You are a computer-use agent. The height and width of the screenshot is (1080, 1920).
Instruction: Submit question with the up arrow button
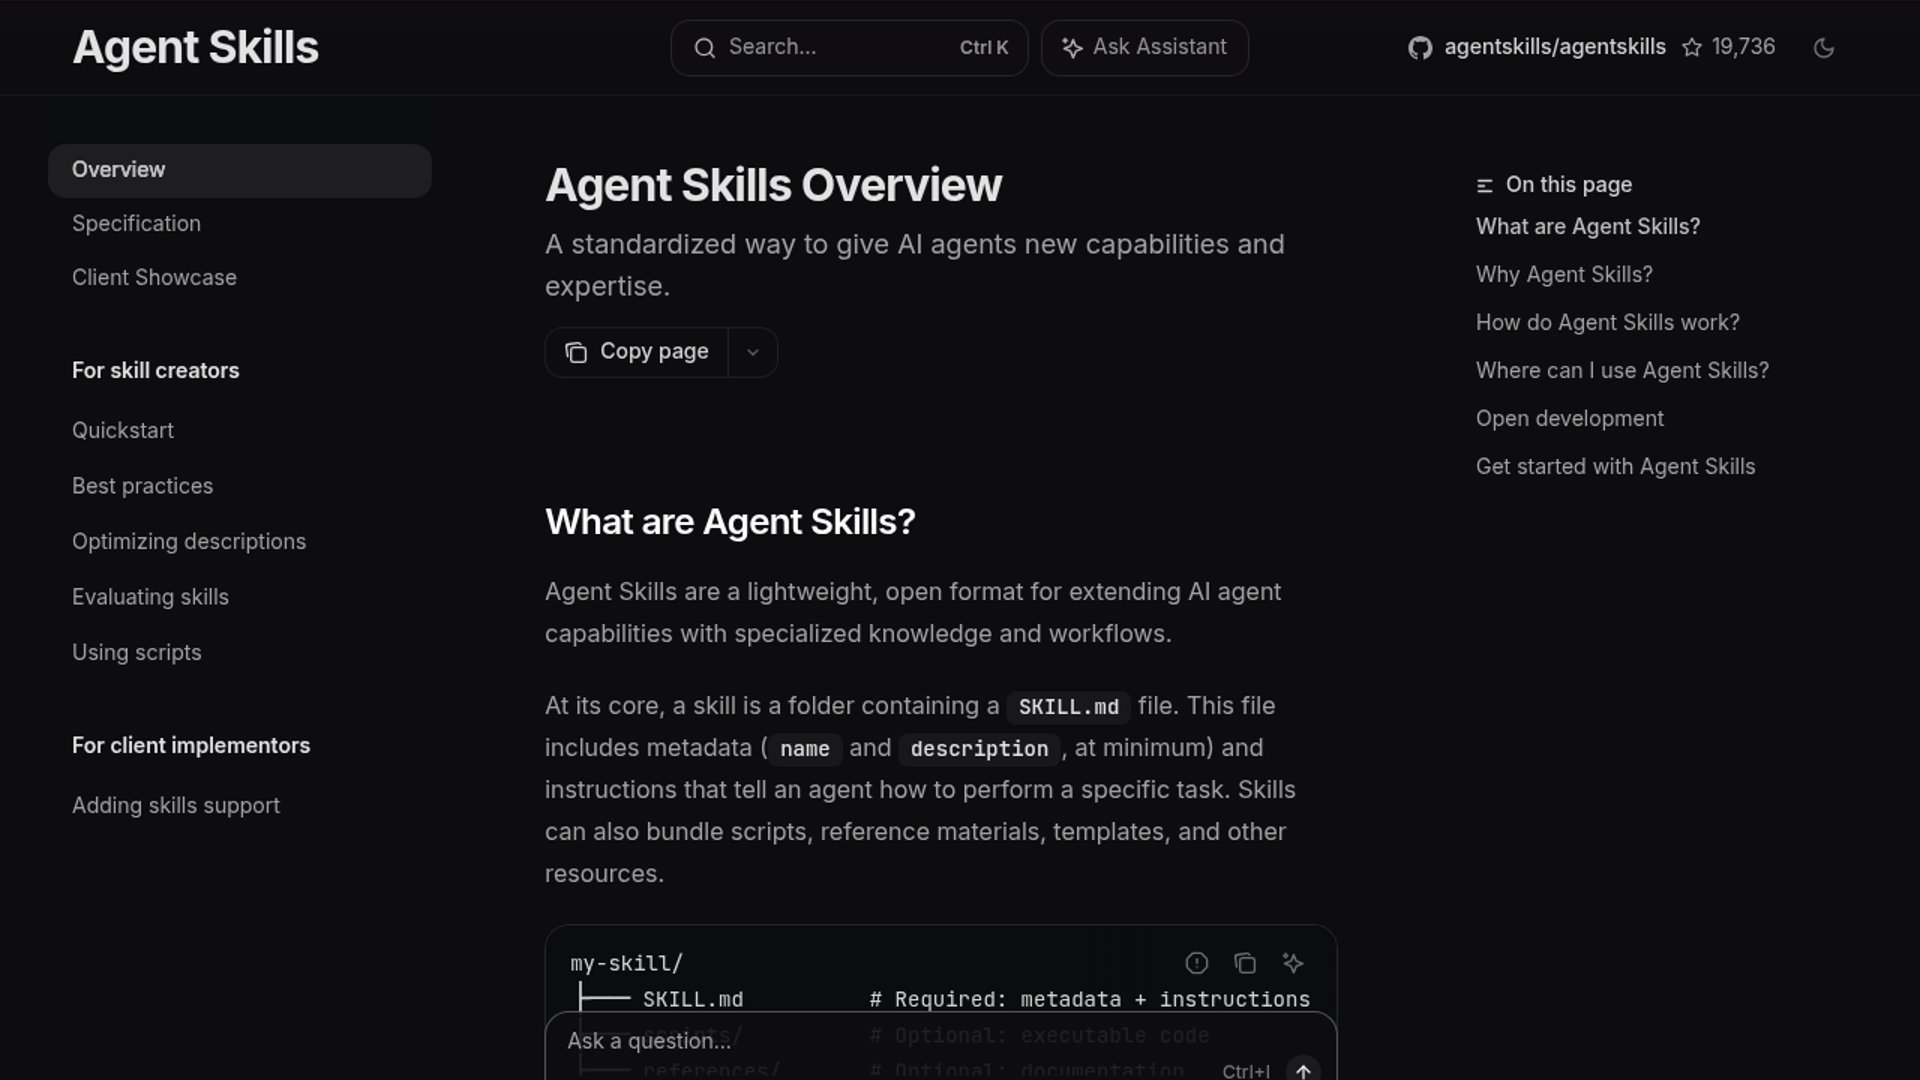point(1303,1069)
